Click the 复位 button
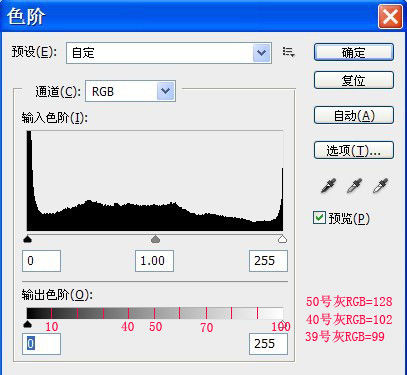407x375 pixels. 354,80
